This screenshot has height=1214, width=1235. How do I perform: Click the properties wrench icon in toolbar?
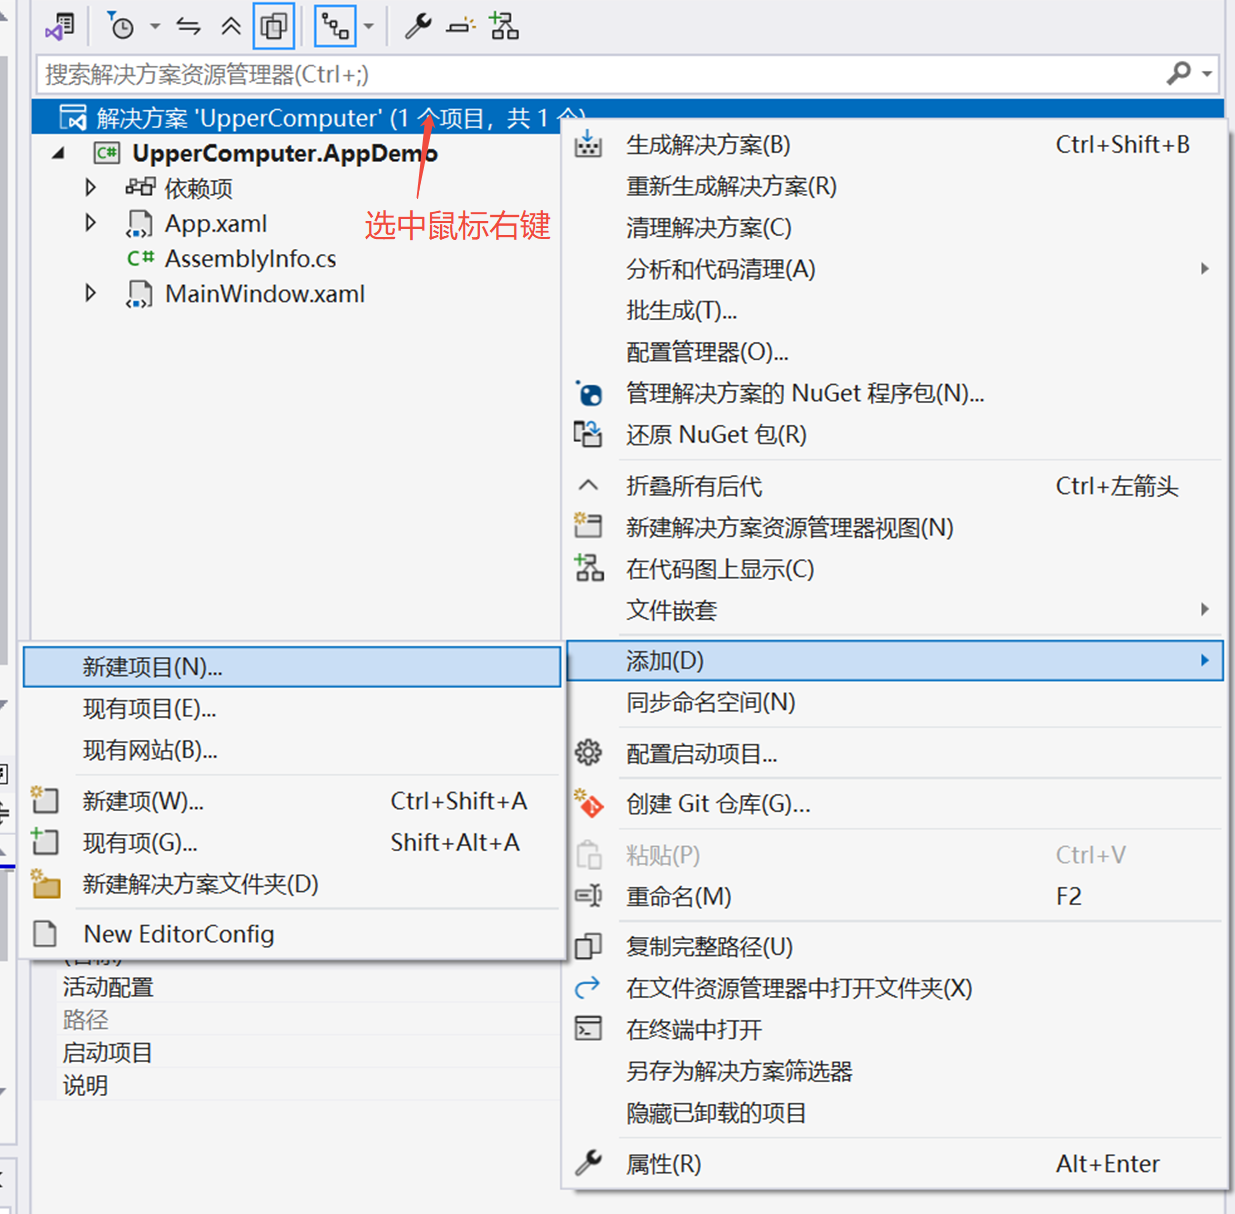click(x=418, y=26)
